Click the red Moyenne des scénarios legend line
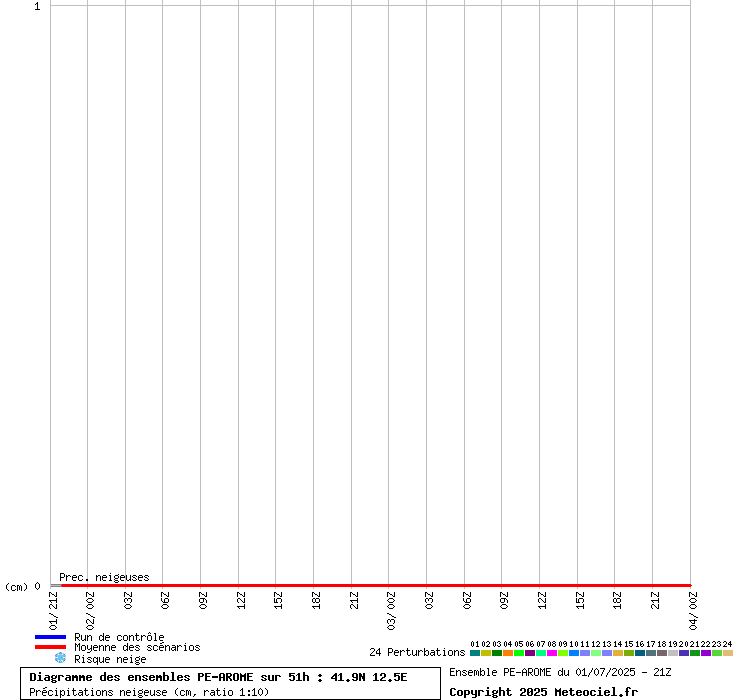 point(50,647)
